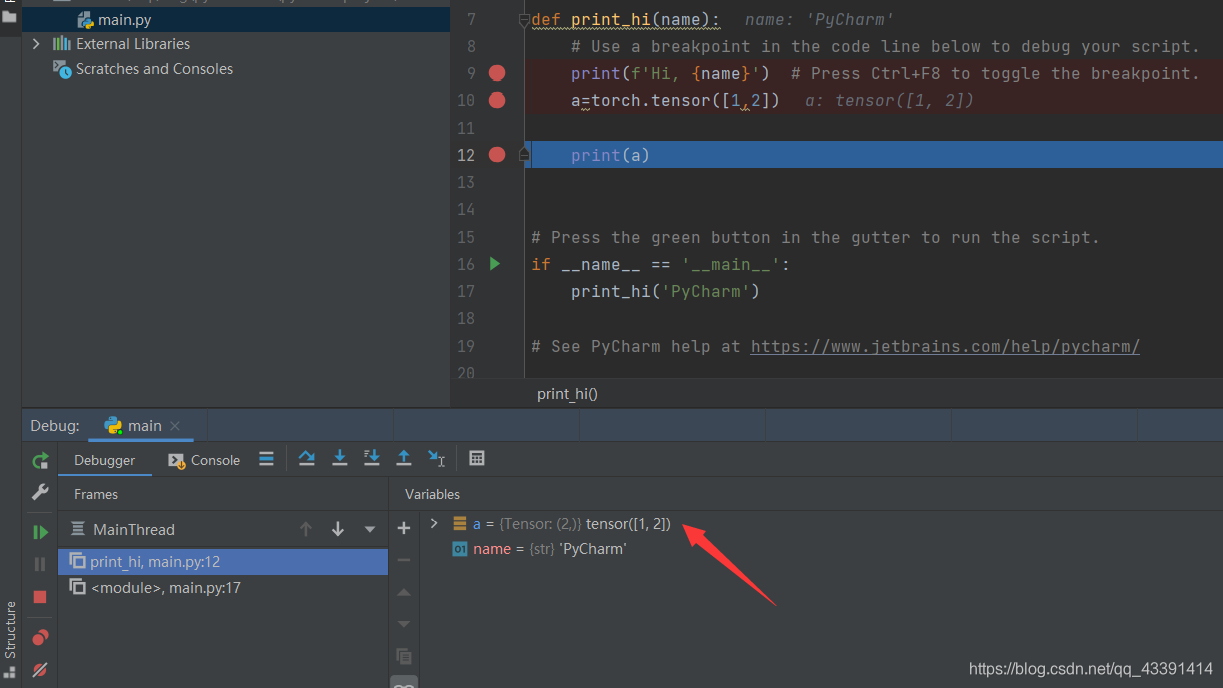Toggle breakpoint on line 10
Viewport: 1223px width, 688px height.
(x=497, y=100)
